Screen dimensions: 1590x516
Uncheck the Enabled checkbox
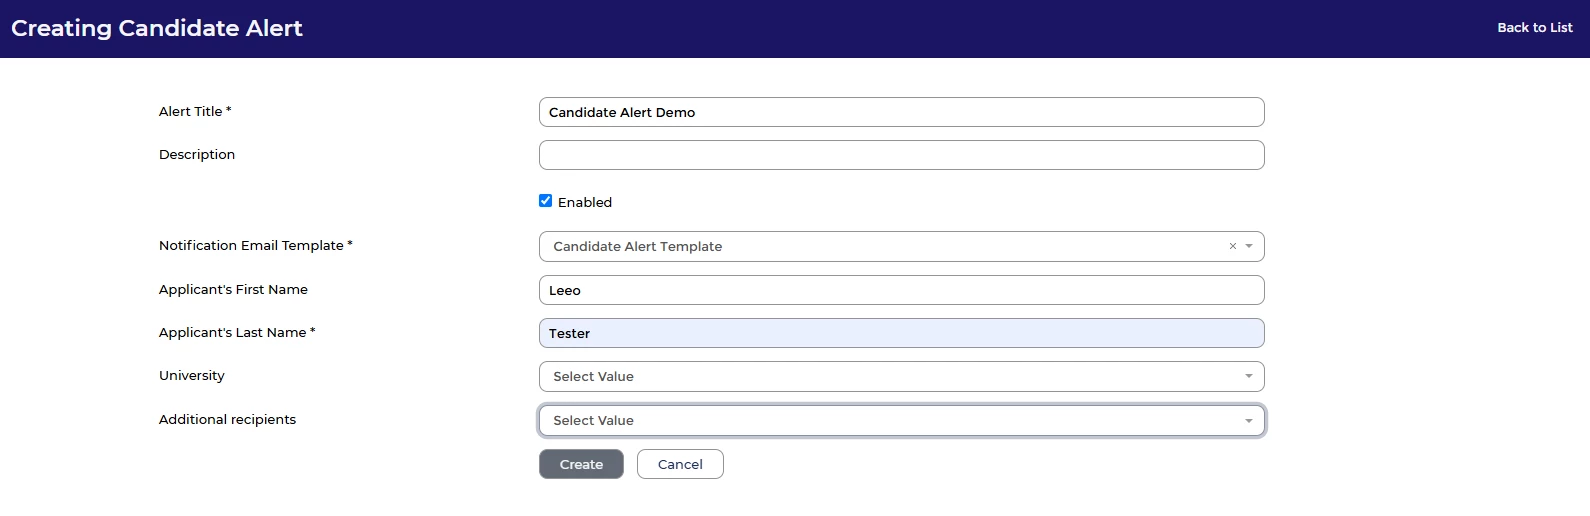pyautogui.click(x=545, y=201)
